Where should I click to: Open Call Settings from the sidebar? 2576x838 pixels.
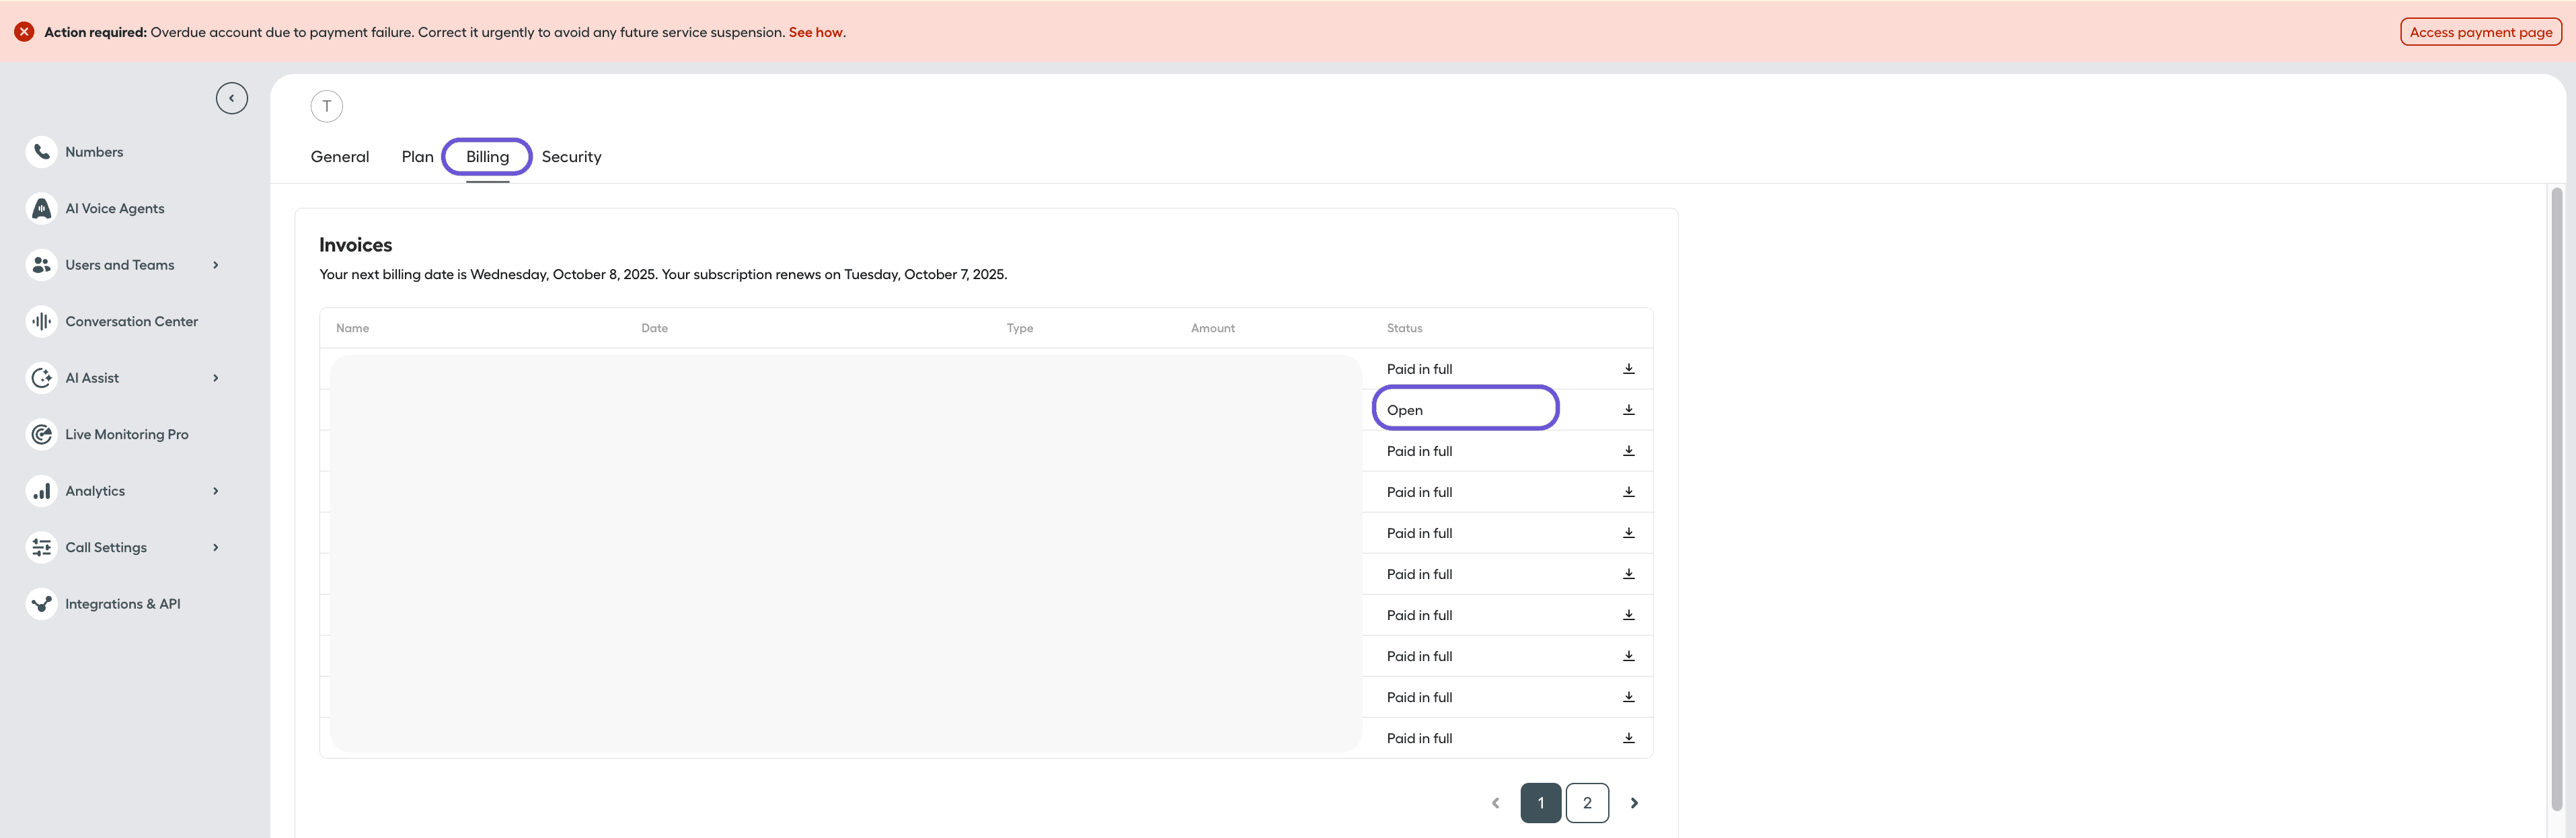click(106, 547)
